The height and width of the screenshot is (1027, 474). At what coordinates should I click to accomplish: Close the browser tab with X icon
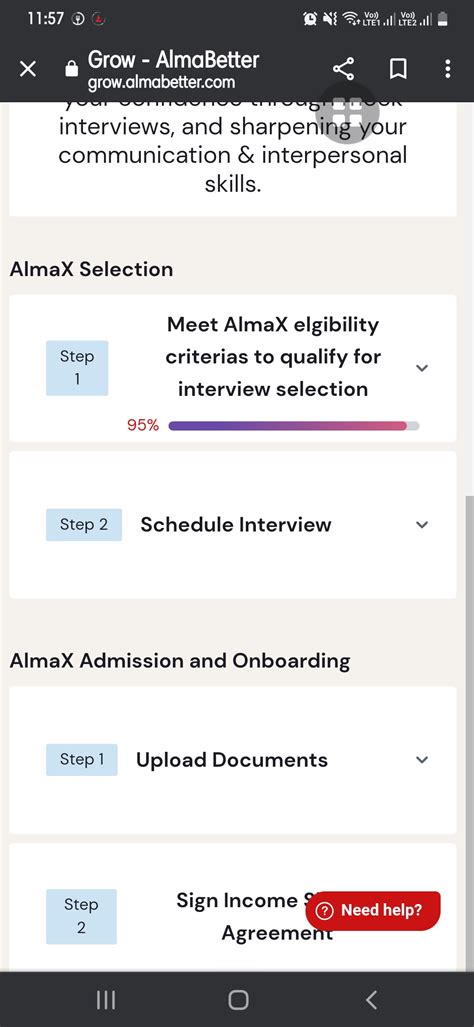click(27, 69)
